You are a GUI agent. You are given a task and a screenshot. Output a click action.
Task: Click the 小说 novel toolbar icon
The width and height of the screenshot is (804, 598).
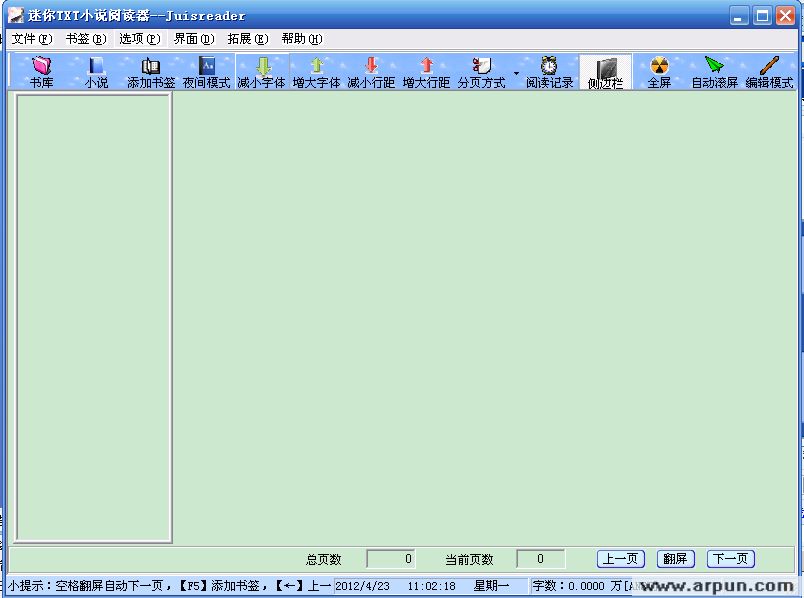tap(96, 72)
